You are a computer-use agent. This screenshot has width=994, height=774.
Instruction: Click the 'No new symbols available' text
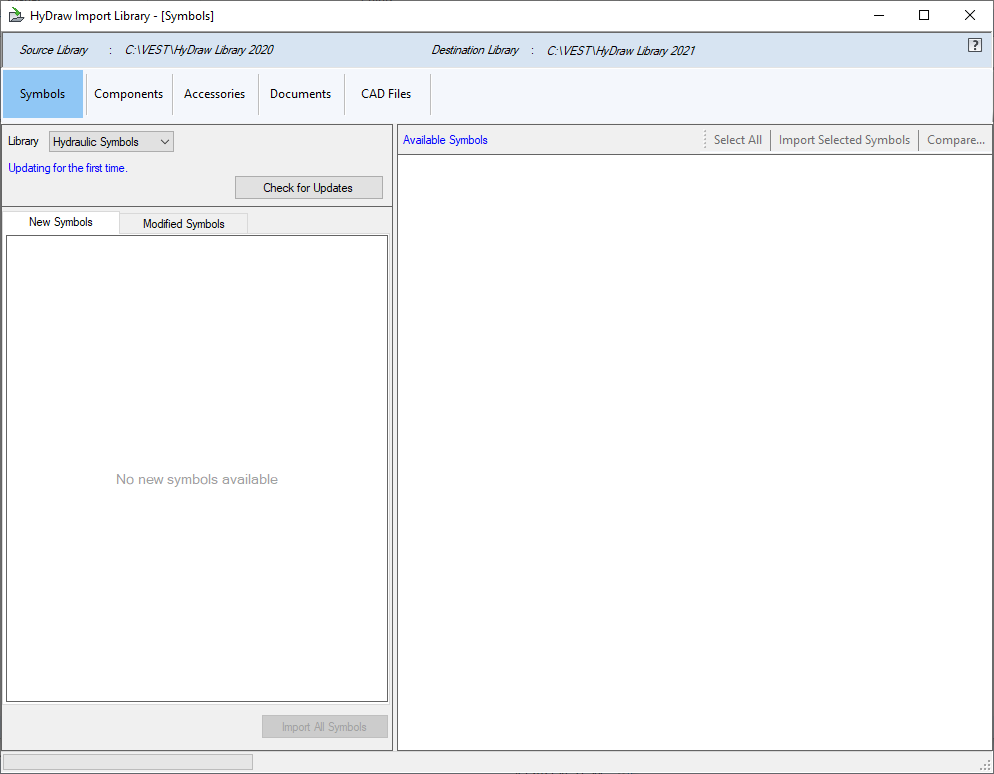[x=197, y=479]
